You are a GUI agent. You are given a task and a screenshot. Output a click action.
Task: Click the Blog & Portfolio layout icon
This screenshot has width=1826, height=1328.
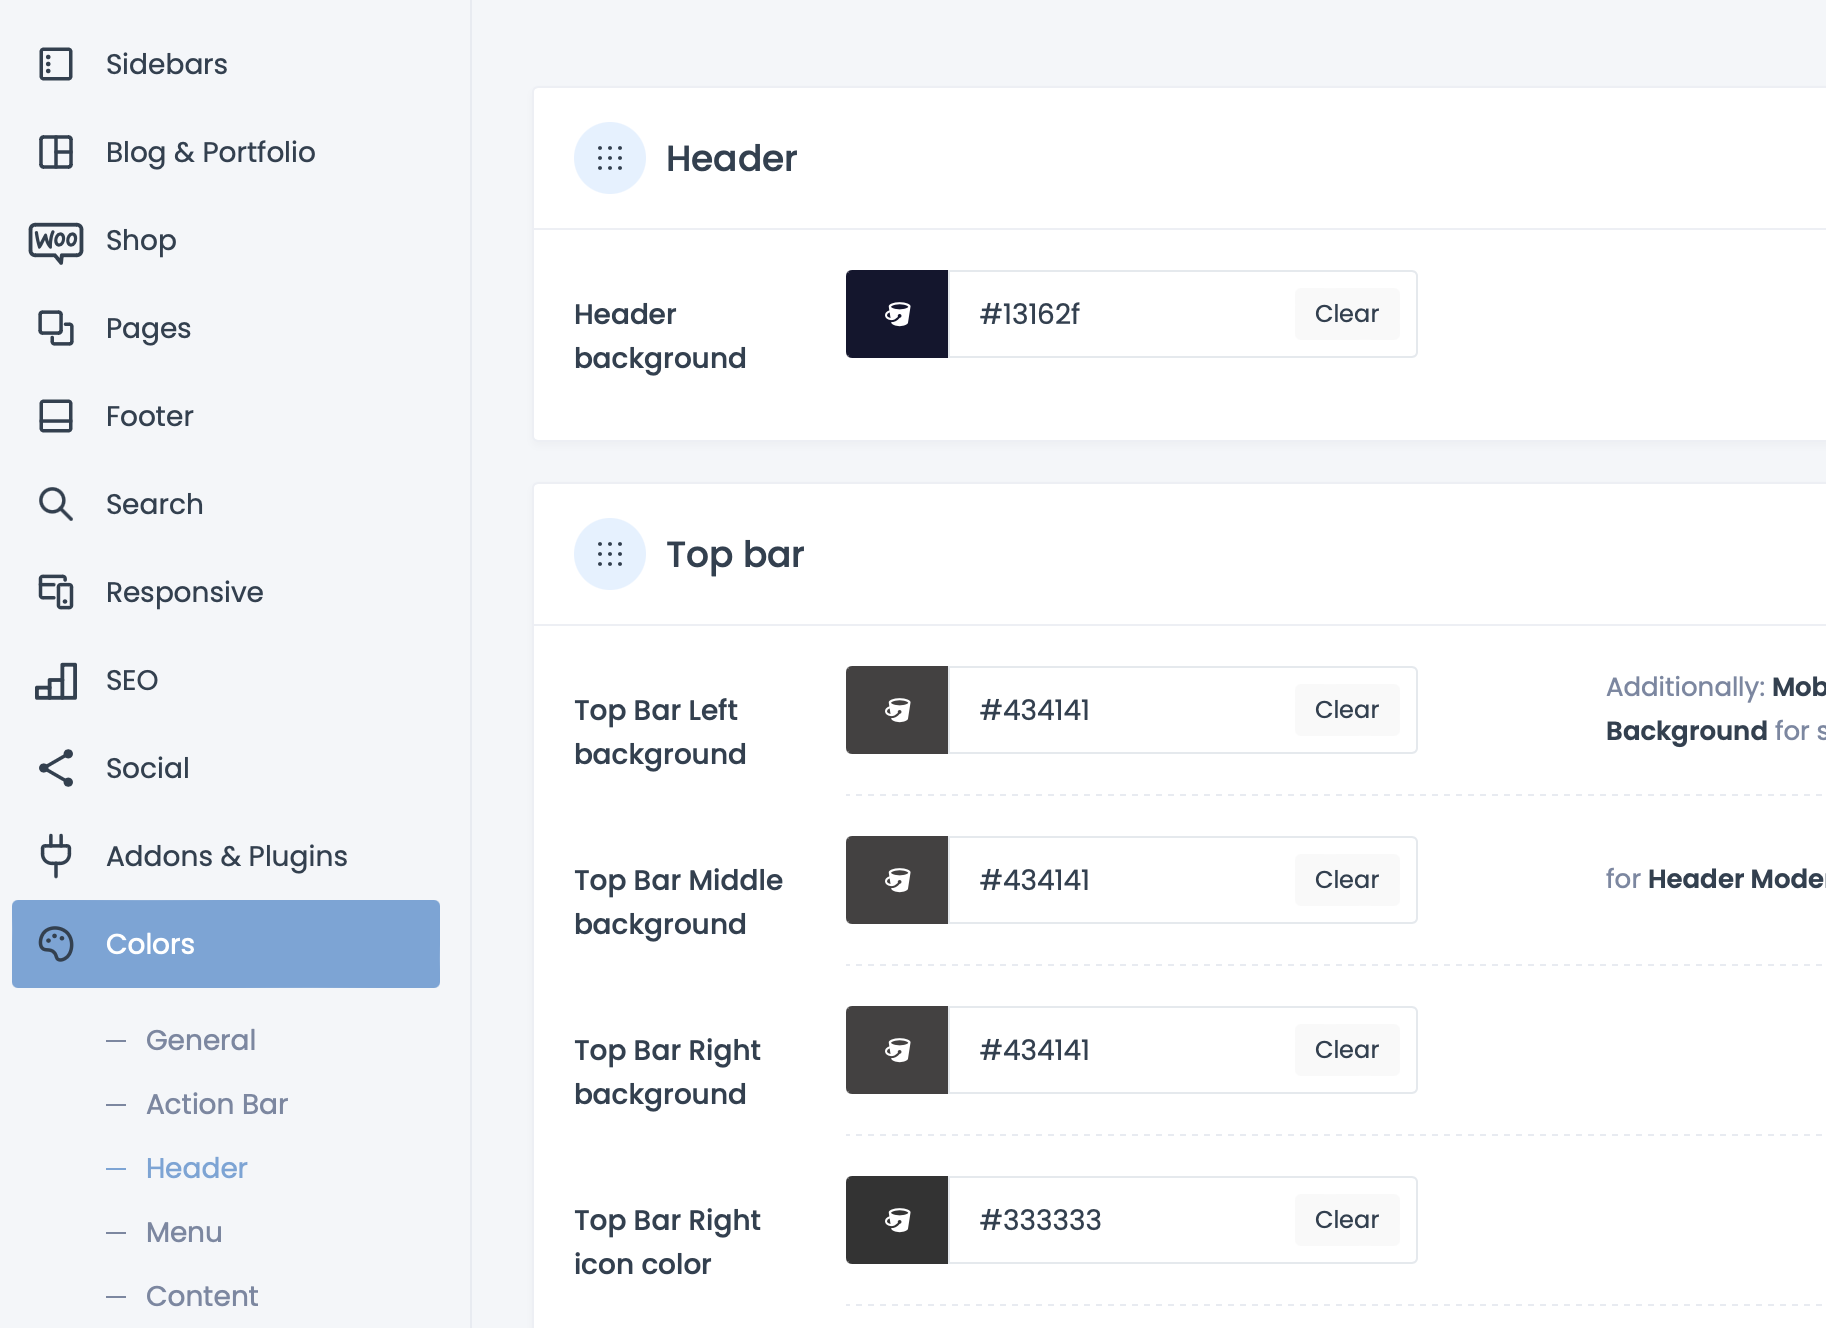pos(56,152)
